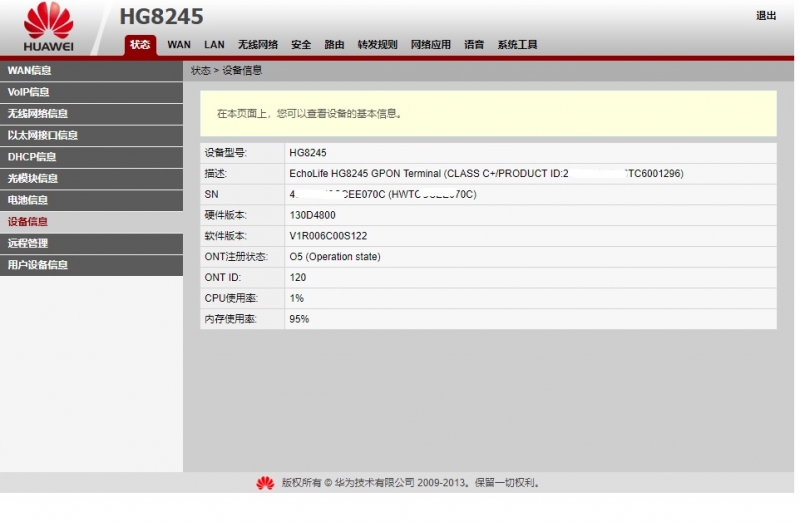Open DHCP信息 in the sidebar
The image size is (800, 522).
click(91, 157)
